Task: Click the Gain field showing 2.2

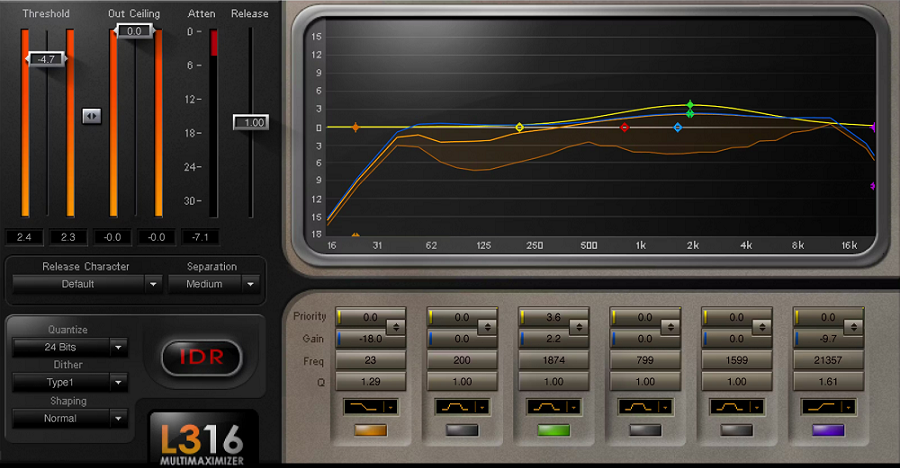Action: coord(553,339)
